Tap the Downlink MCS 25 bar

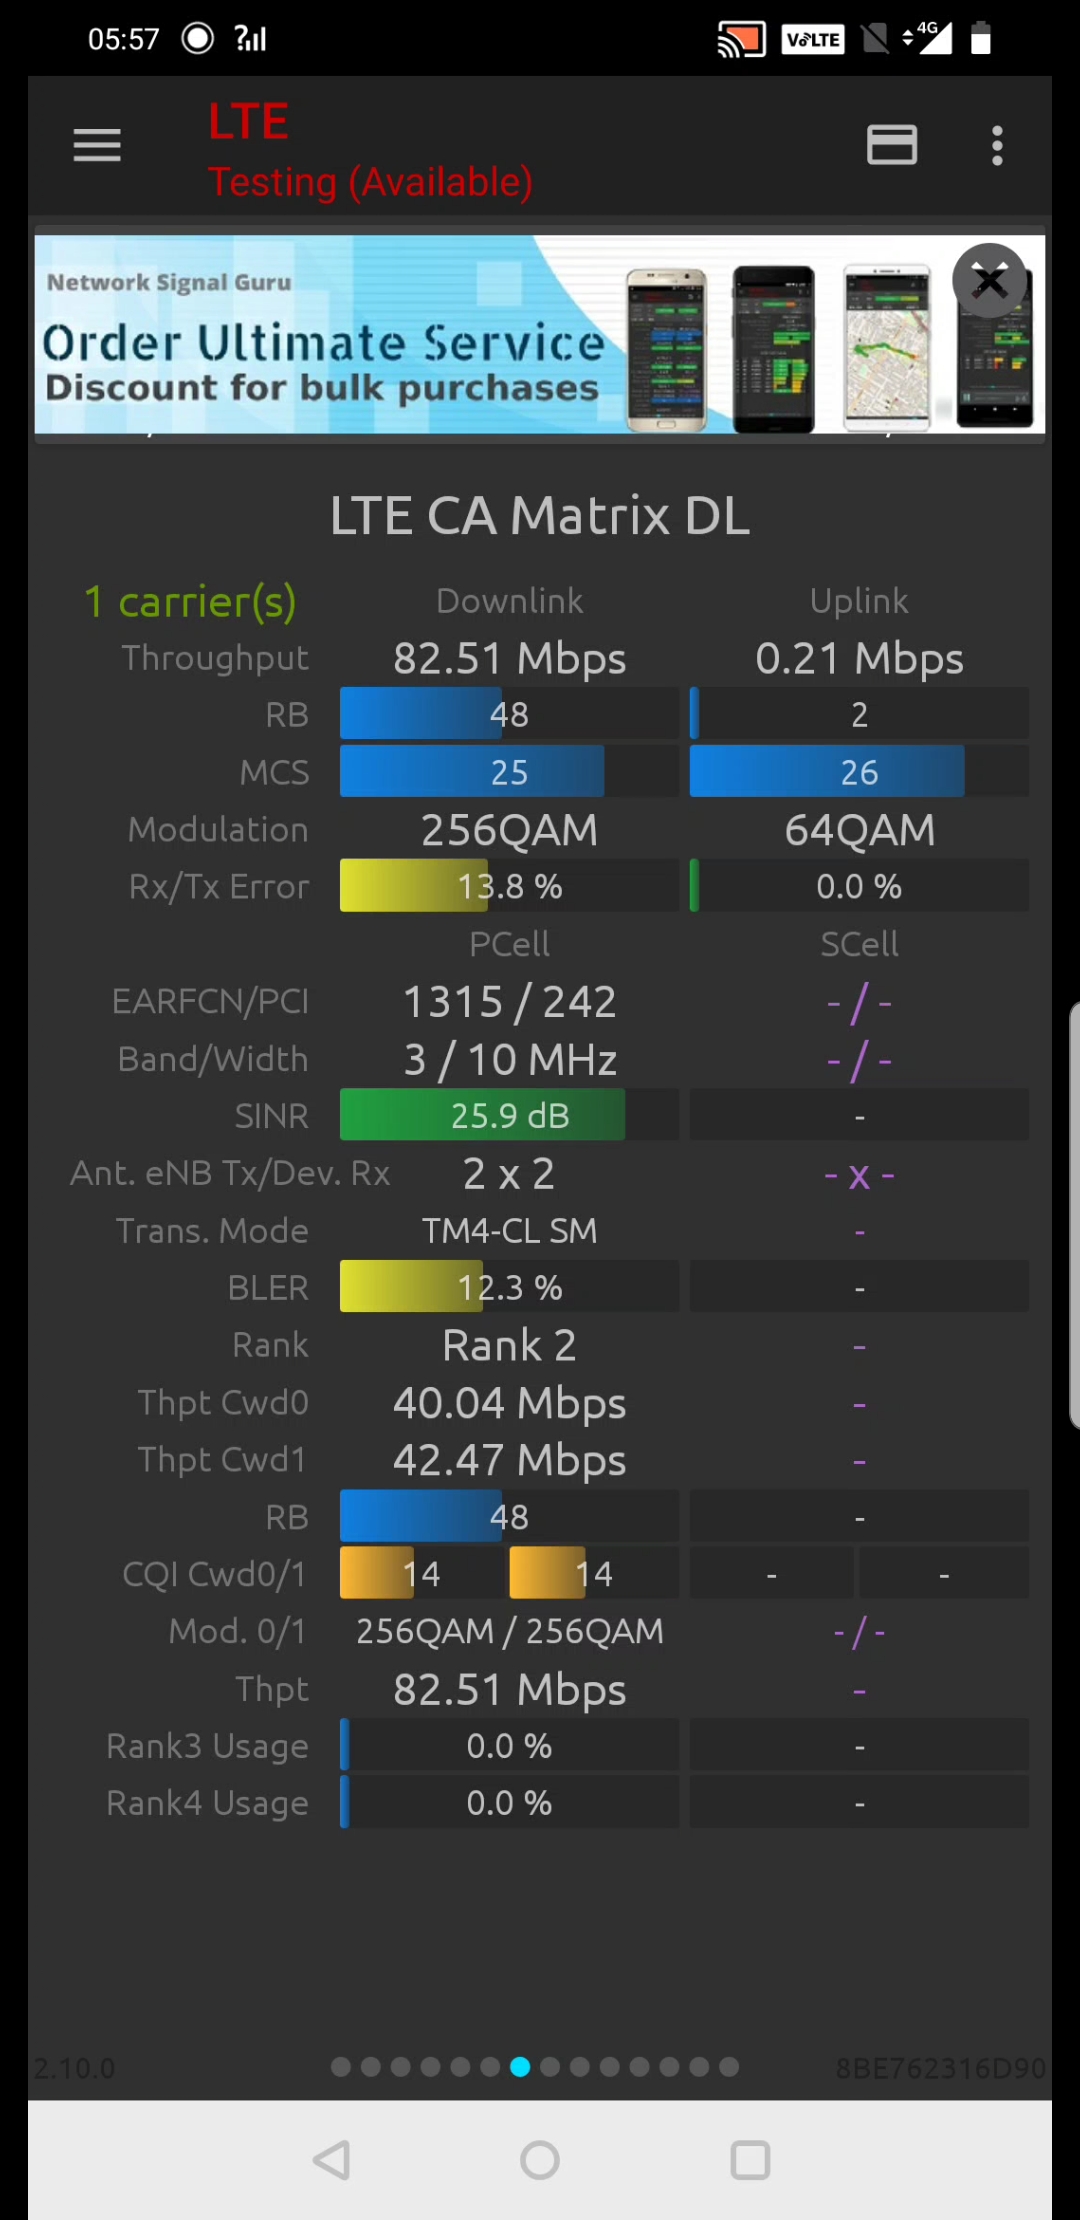point(508,772)
